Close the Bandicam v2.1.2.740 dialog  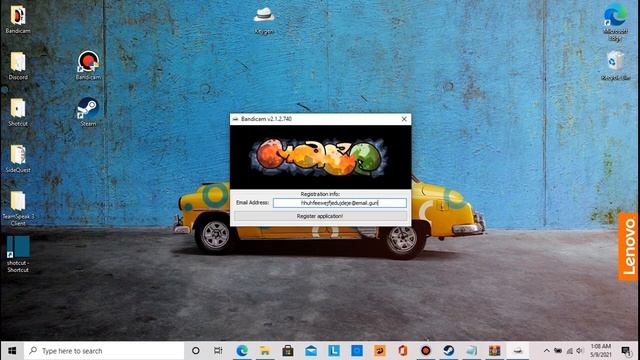[404, 119]
